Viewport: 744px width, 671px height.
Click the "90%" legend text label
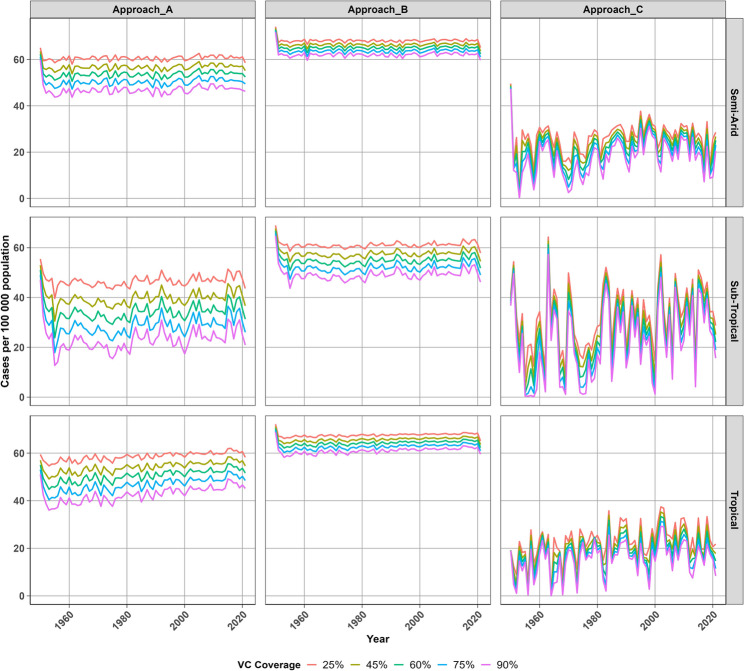coord(507,665)
